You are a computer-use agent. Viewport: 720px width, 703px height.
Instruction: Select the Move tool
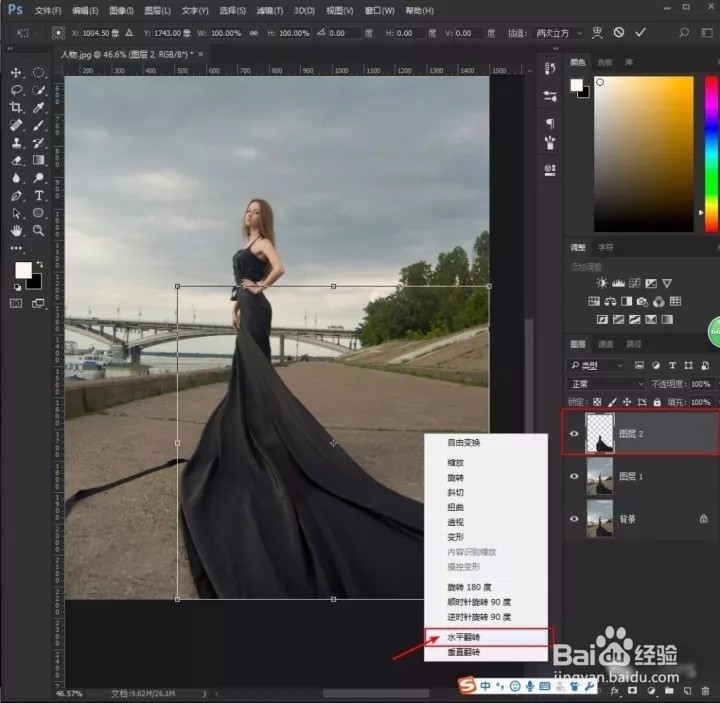coord(16,73)
